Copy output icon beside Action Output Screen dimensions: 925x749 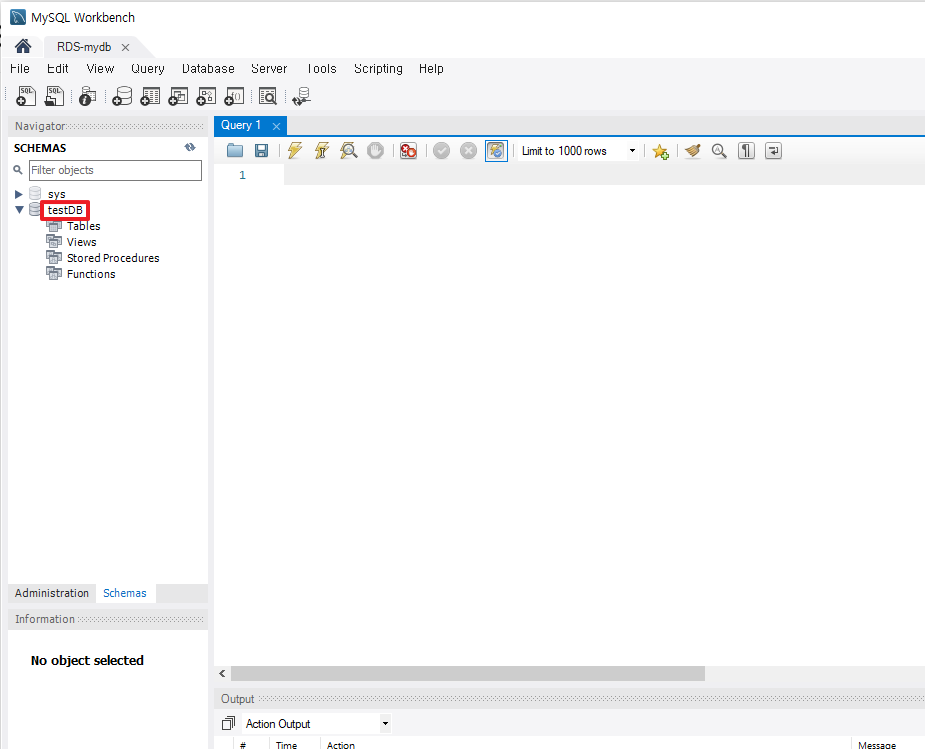pos(228,723)
